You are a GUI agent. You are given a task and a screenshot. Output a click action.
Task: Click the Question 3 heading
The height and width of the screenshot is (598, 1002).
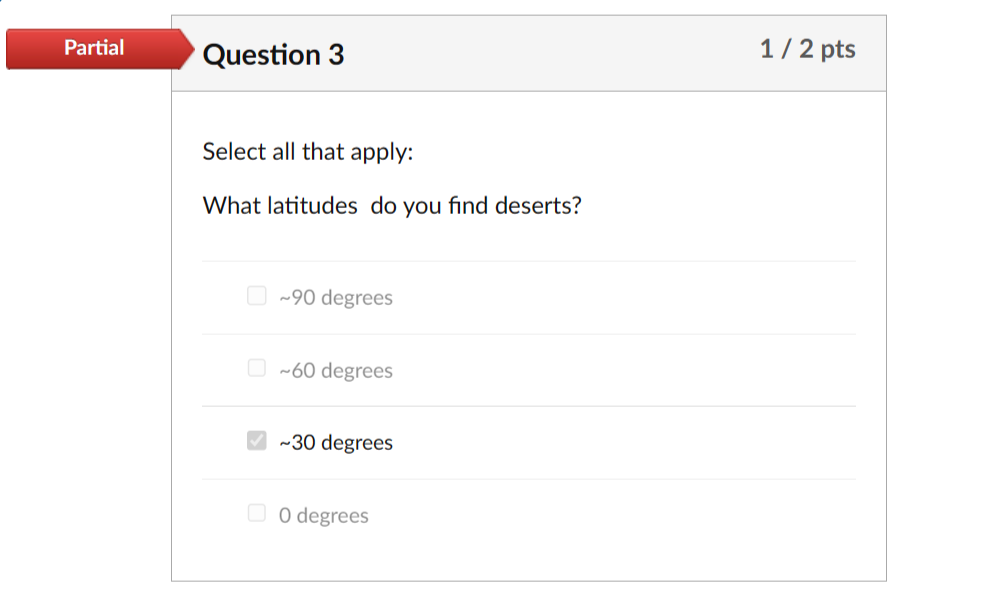[273, 55]
